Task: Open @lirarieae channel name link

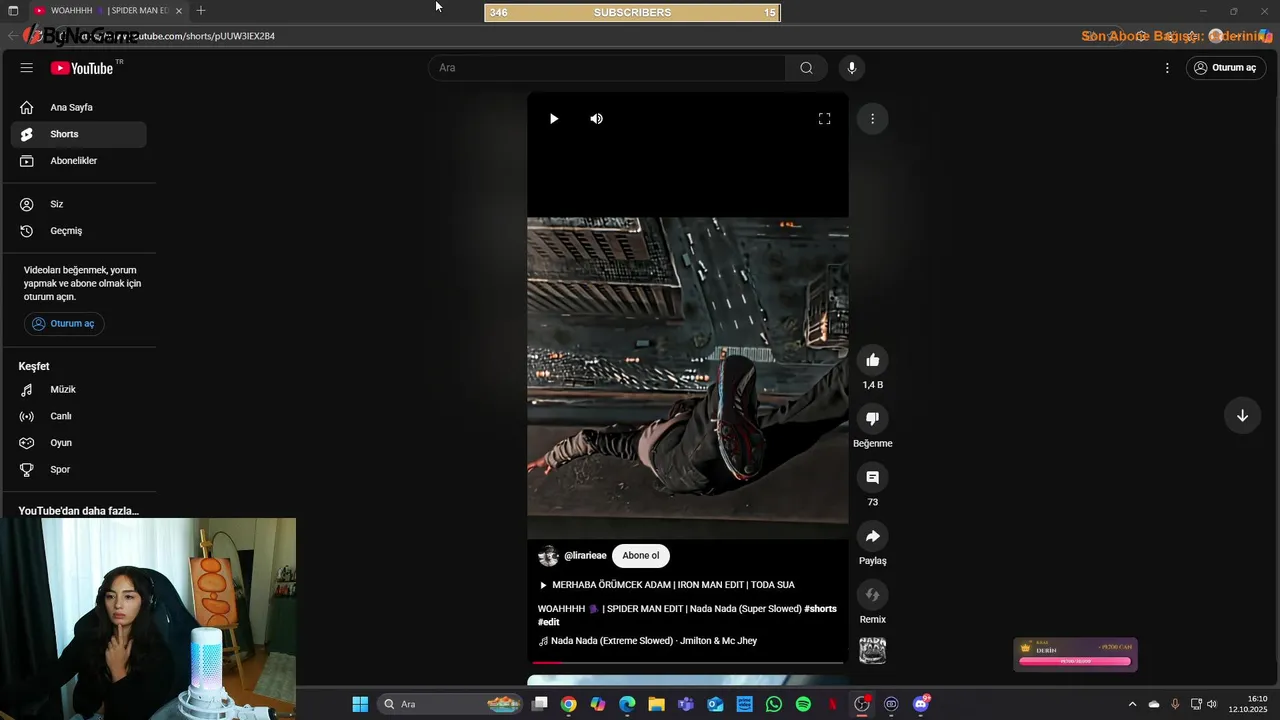Action: pos(585,556)
